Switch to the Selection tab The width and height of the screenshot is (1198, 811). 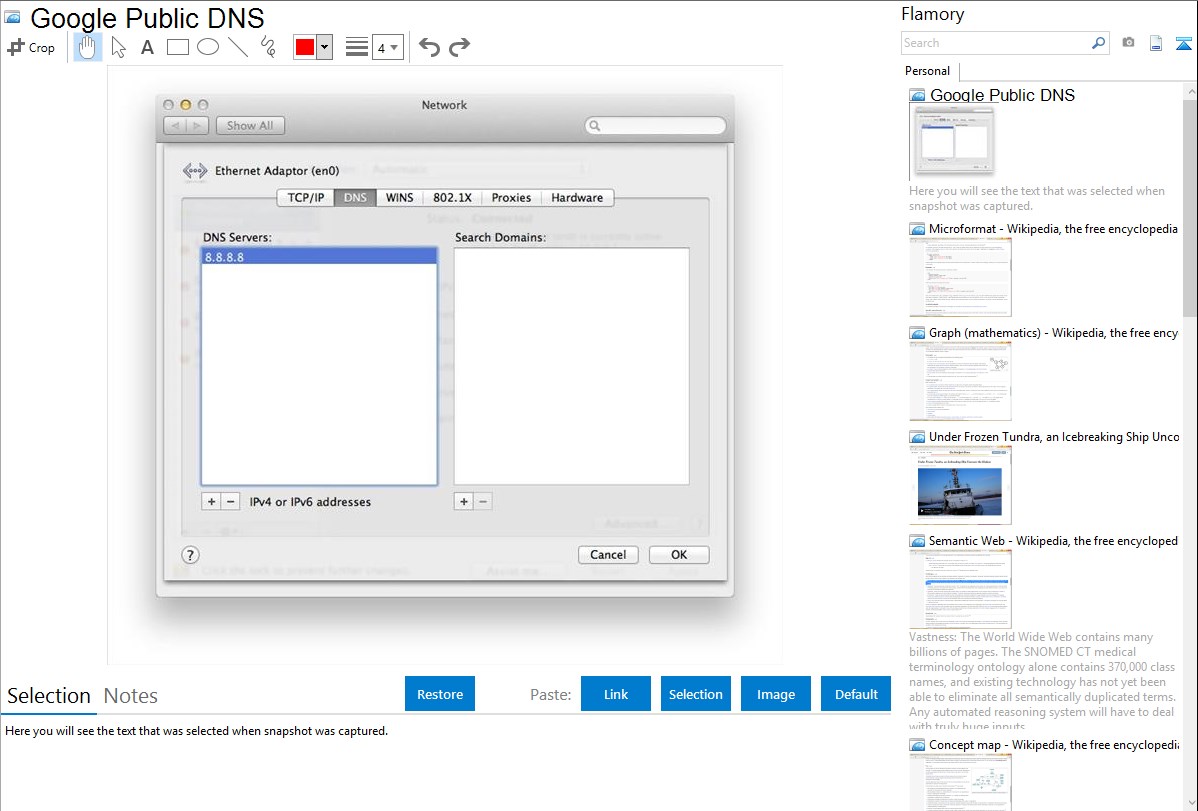coord(49,696)
